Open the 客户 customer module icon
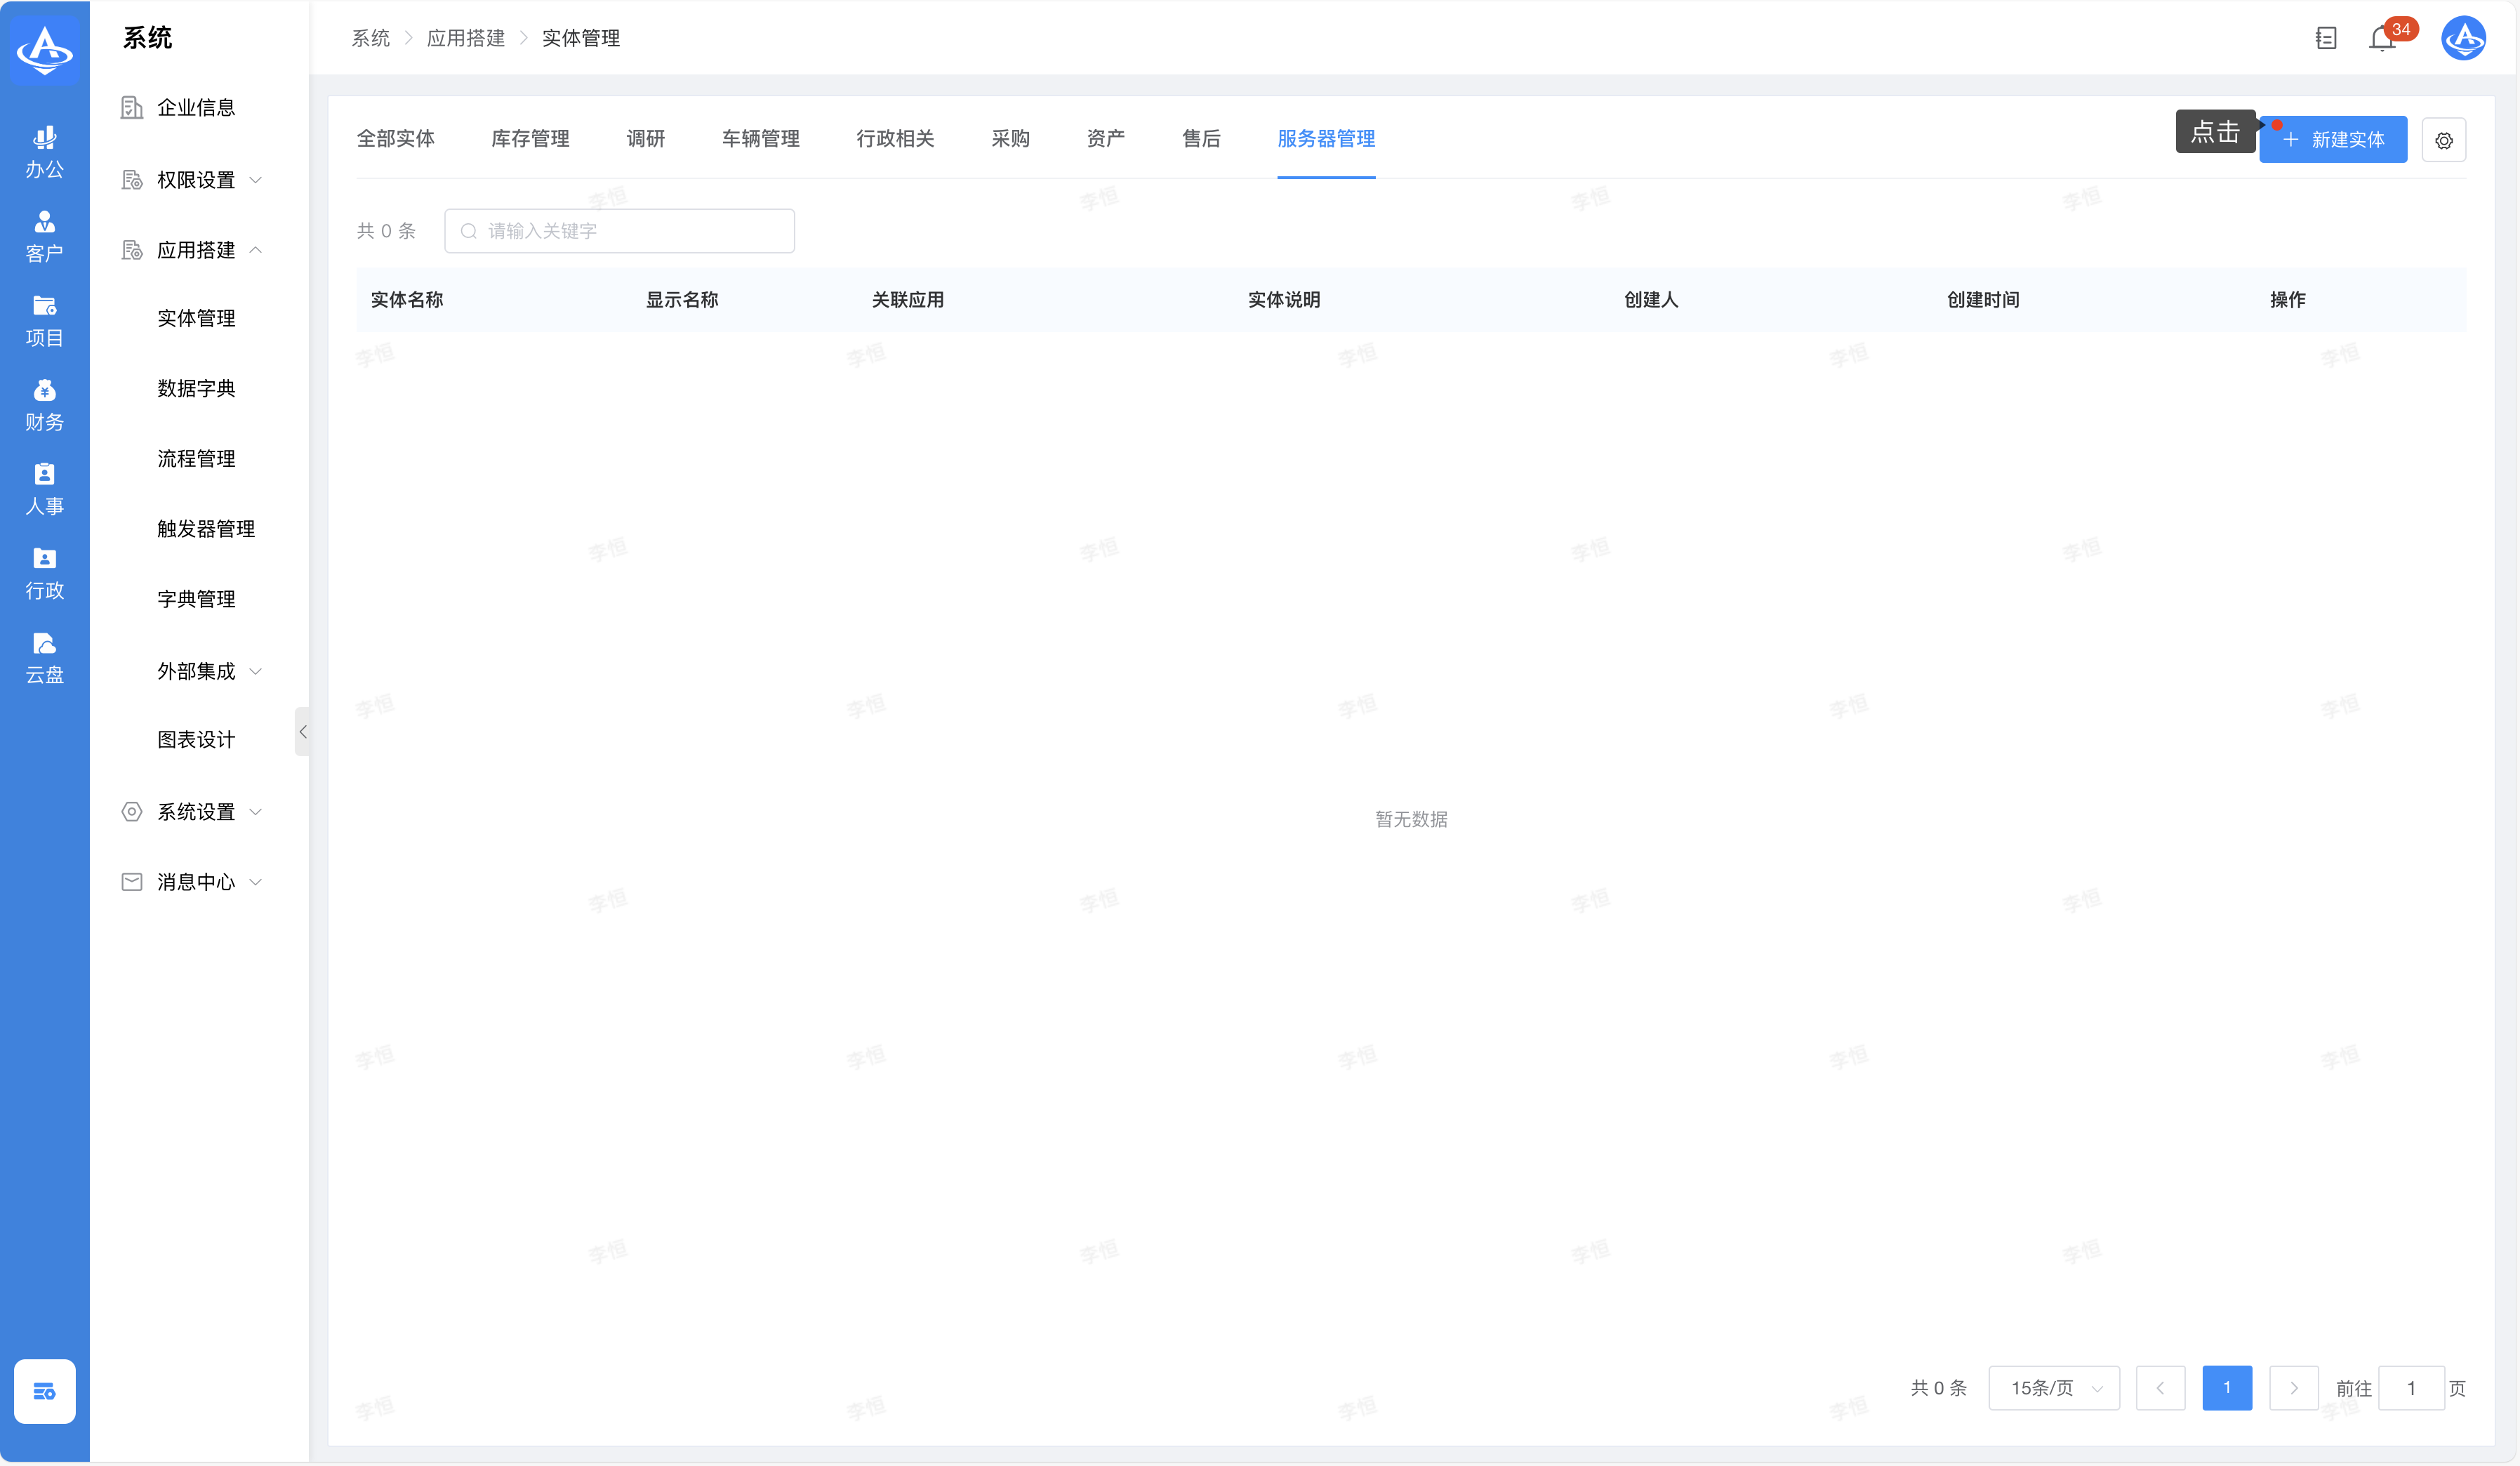Image resolution: width=2520 pixels, height=1466 pixels. pyautogui.click(x=44, y=236)
